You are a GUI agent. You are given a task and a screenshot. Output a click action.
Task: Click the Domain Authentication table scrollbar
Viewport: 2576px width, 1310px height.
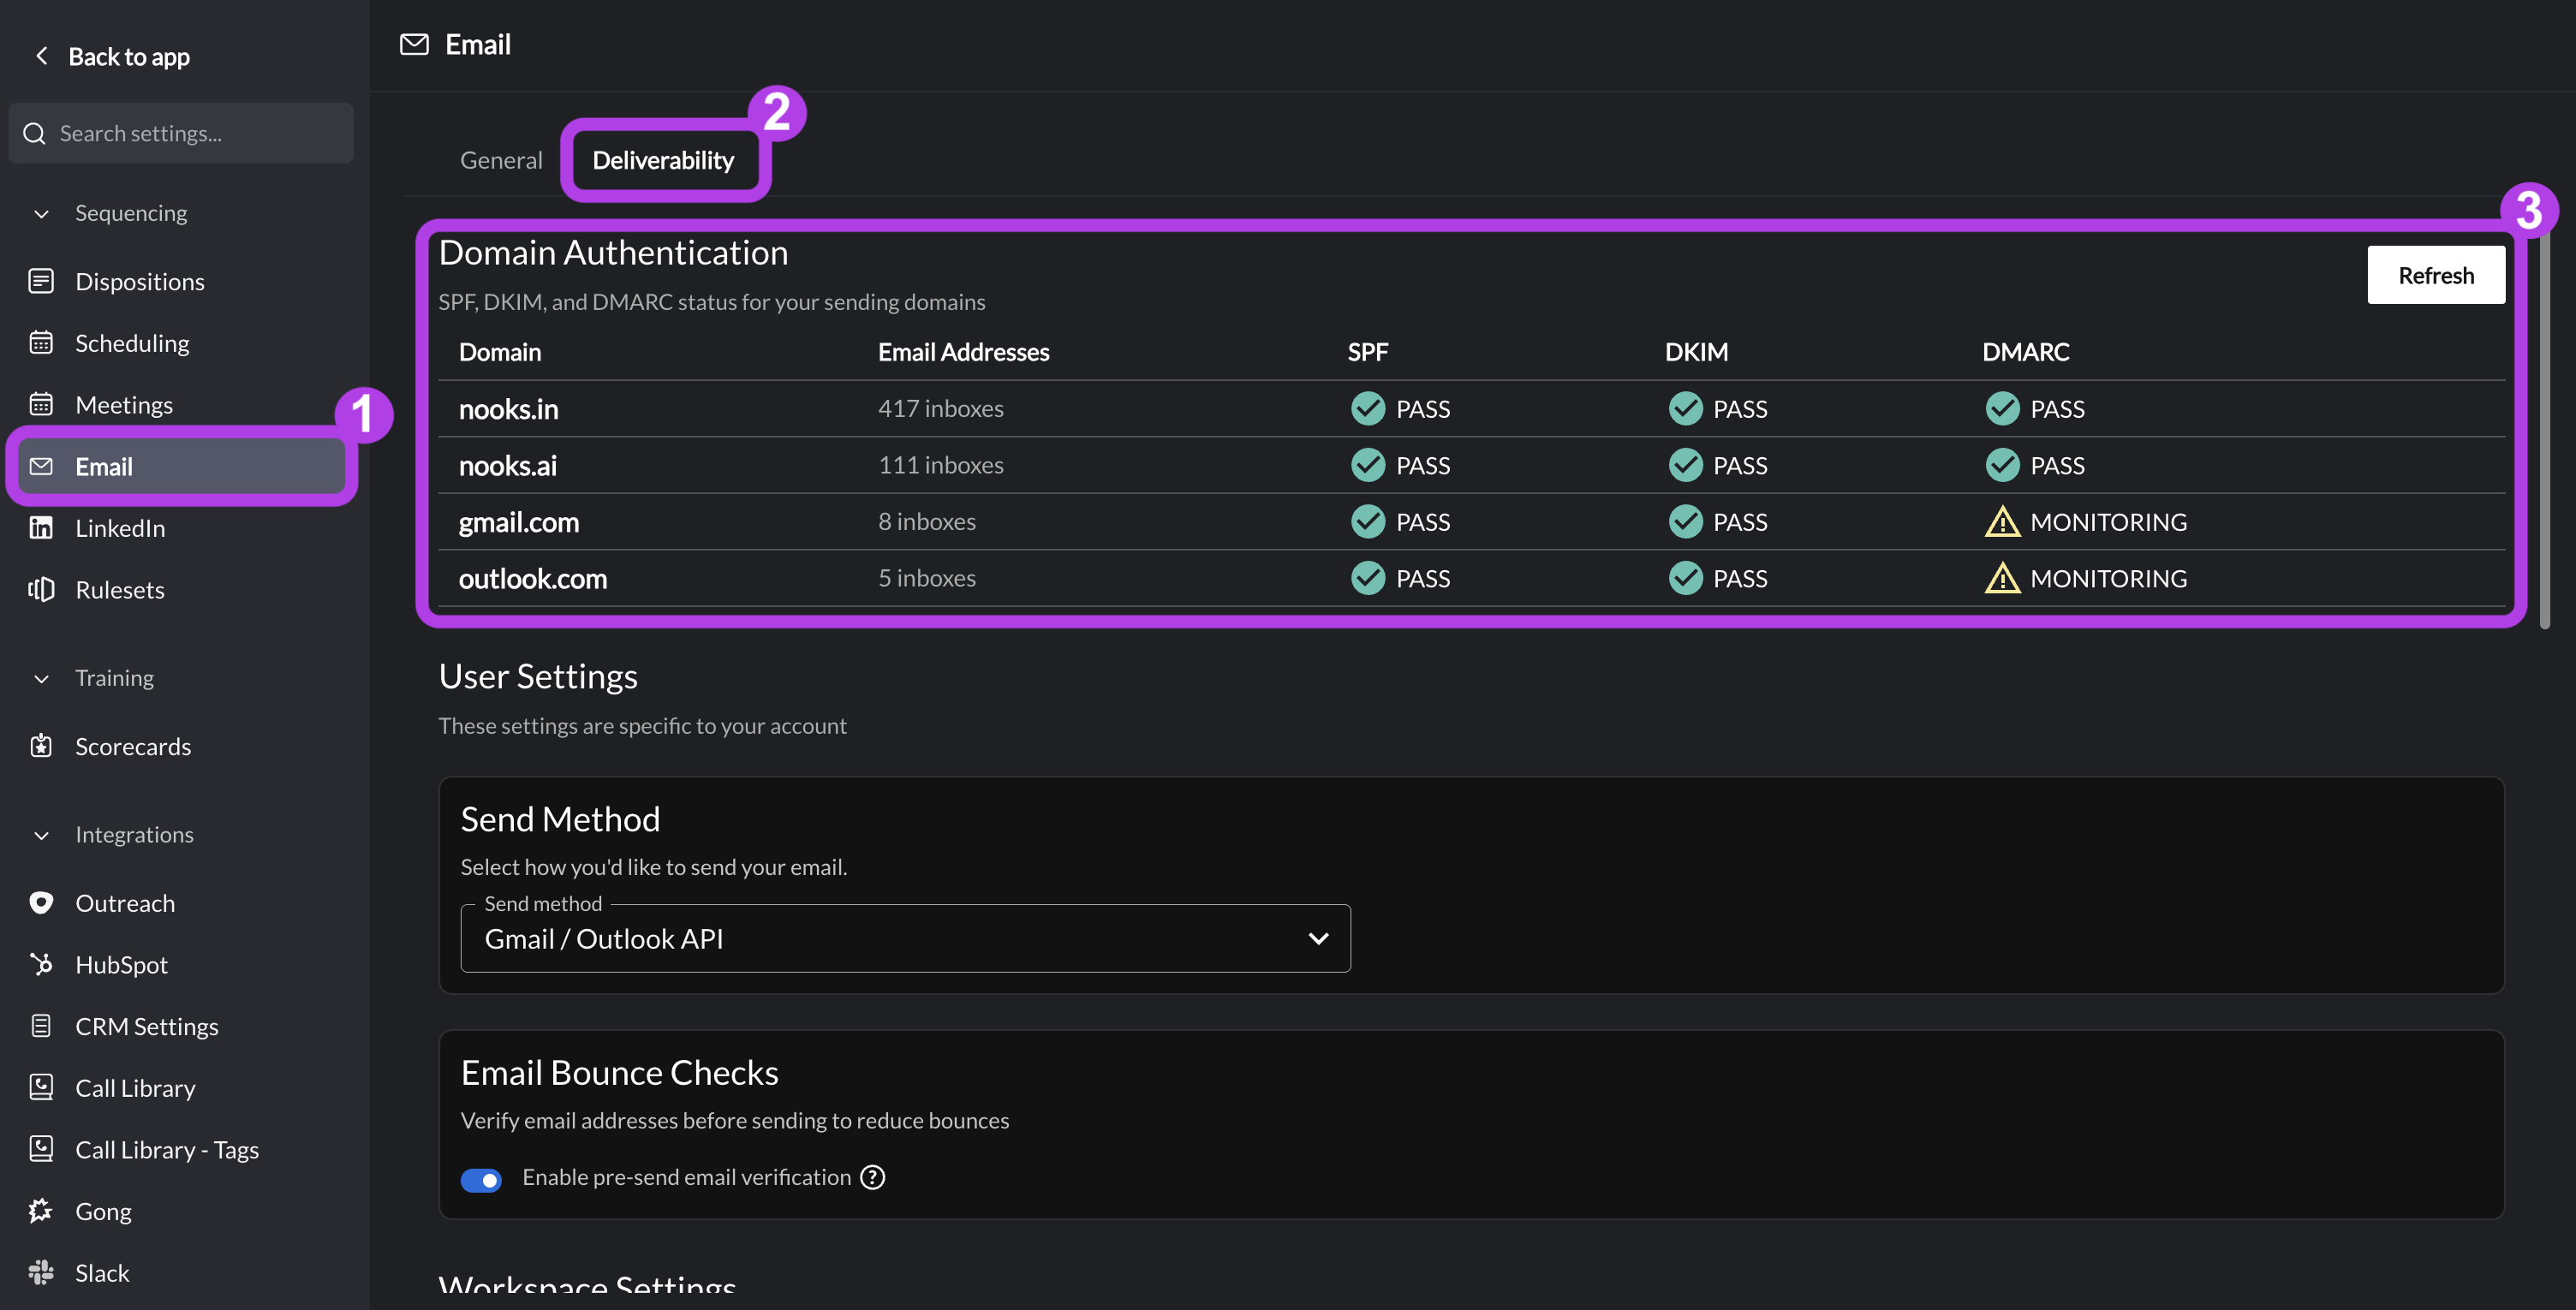click(x=2545, y=430)
